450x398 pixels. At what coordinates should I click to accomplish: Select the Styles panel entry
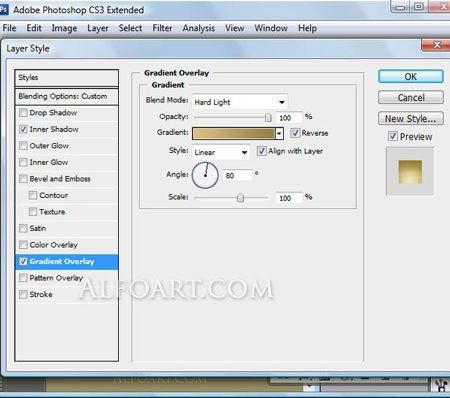[x=67, y=78]
